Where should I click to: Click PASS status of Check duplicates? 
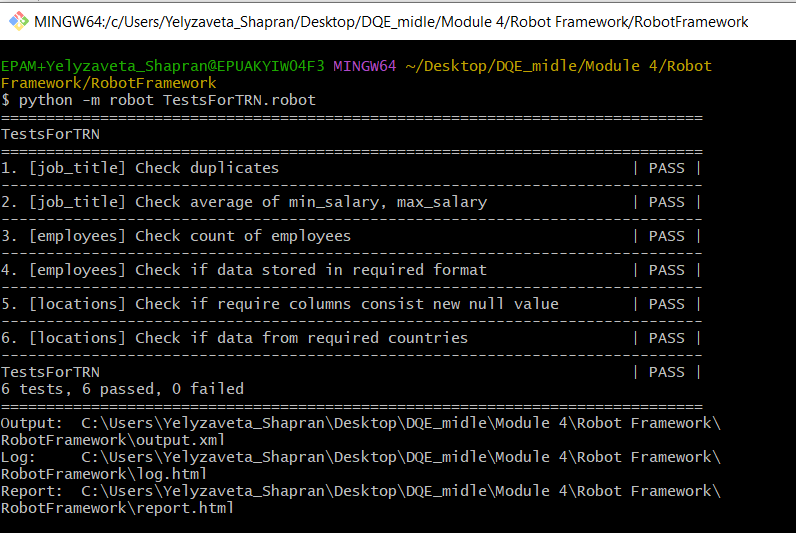click(667, 168)
